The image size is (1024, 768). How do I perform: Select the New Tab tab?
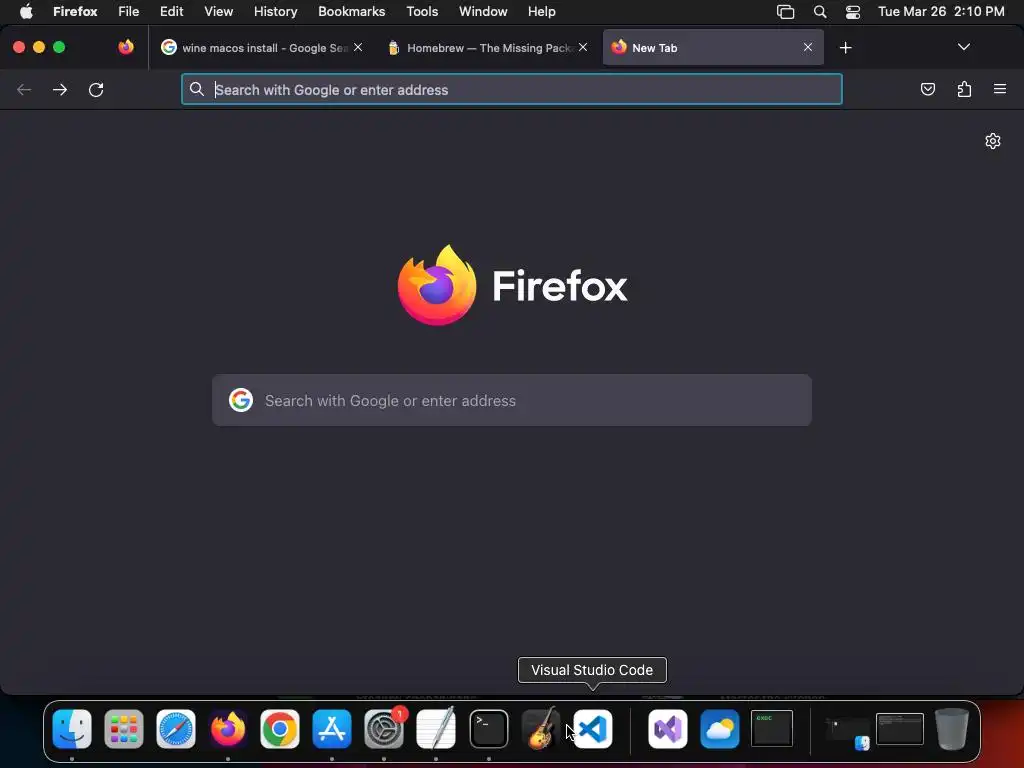(712, 47)
